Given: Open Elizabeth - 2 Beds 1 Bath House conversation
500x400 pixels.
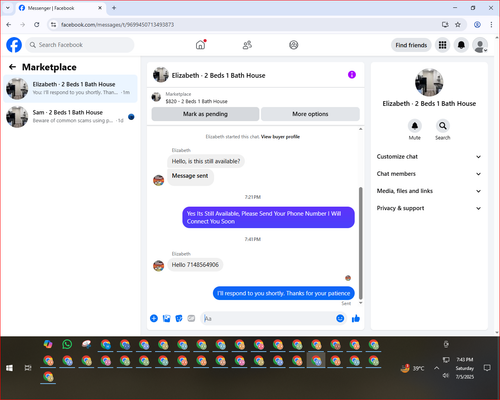Looking at the screenshot, I should [70, 89].
